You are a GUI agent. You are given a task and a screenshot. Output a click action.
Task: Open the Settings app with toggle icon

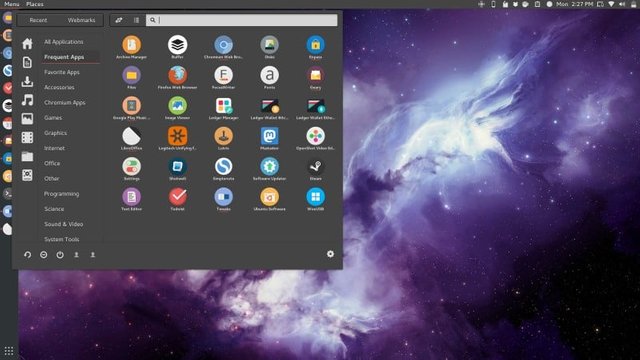click(131, 167)
